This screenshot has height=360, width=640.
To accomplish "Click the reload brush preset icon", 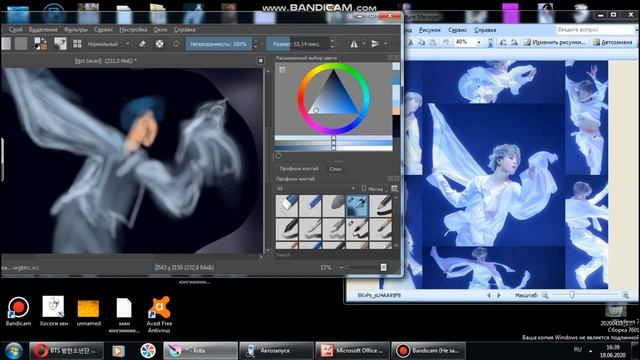I will (x=176, y=44).
